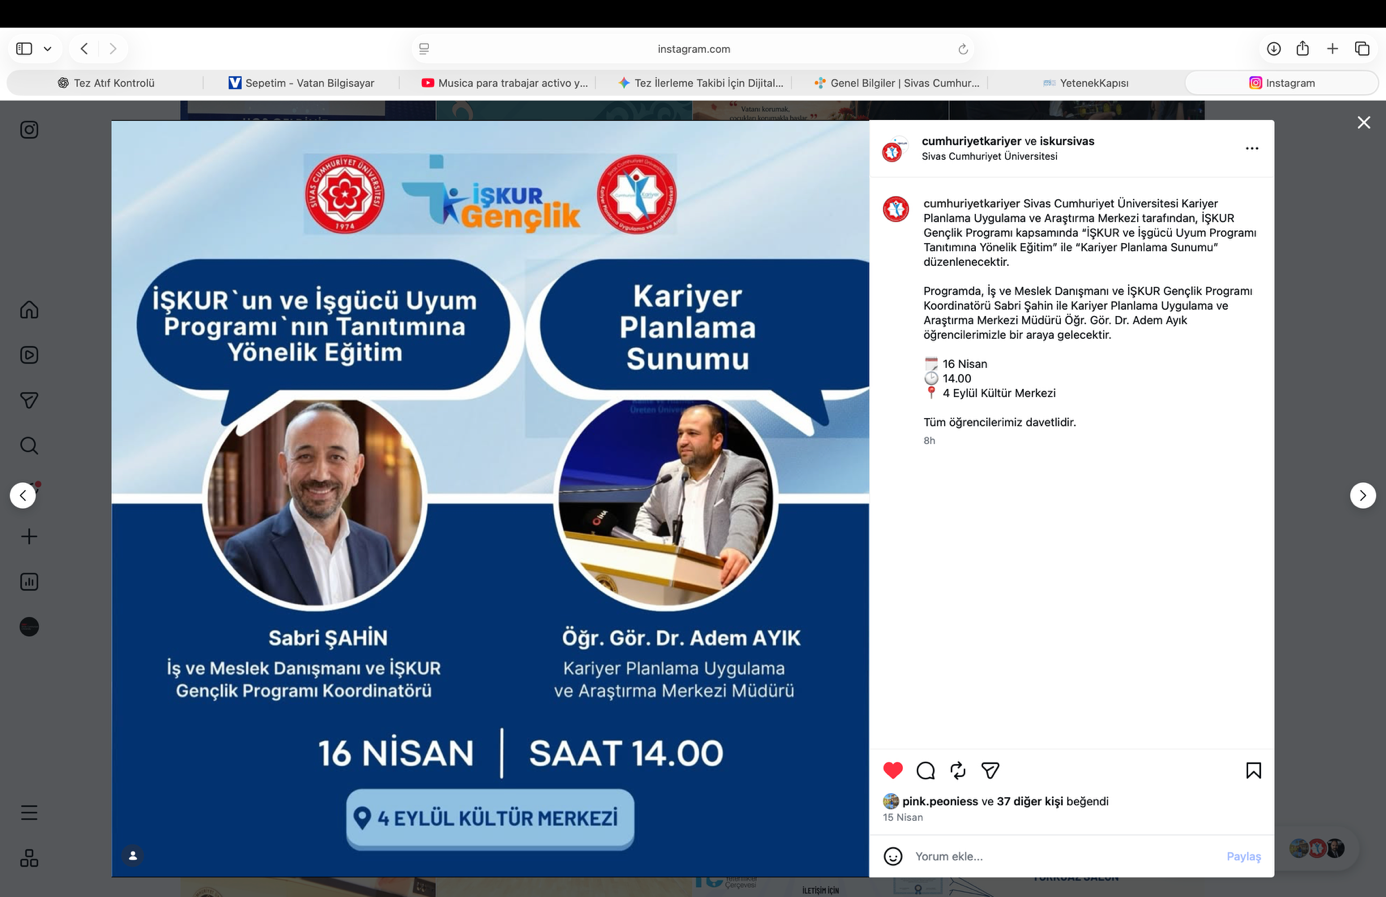The image size is (1386, 897).
Task: Open the three-dot post options menu
Action: 1252,148
